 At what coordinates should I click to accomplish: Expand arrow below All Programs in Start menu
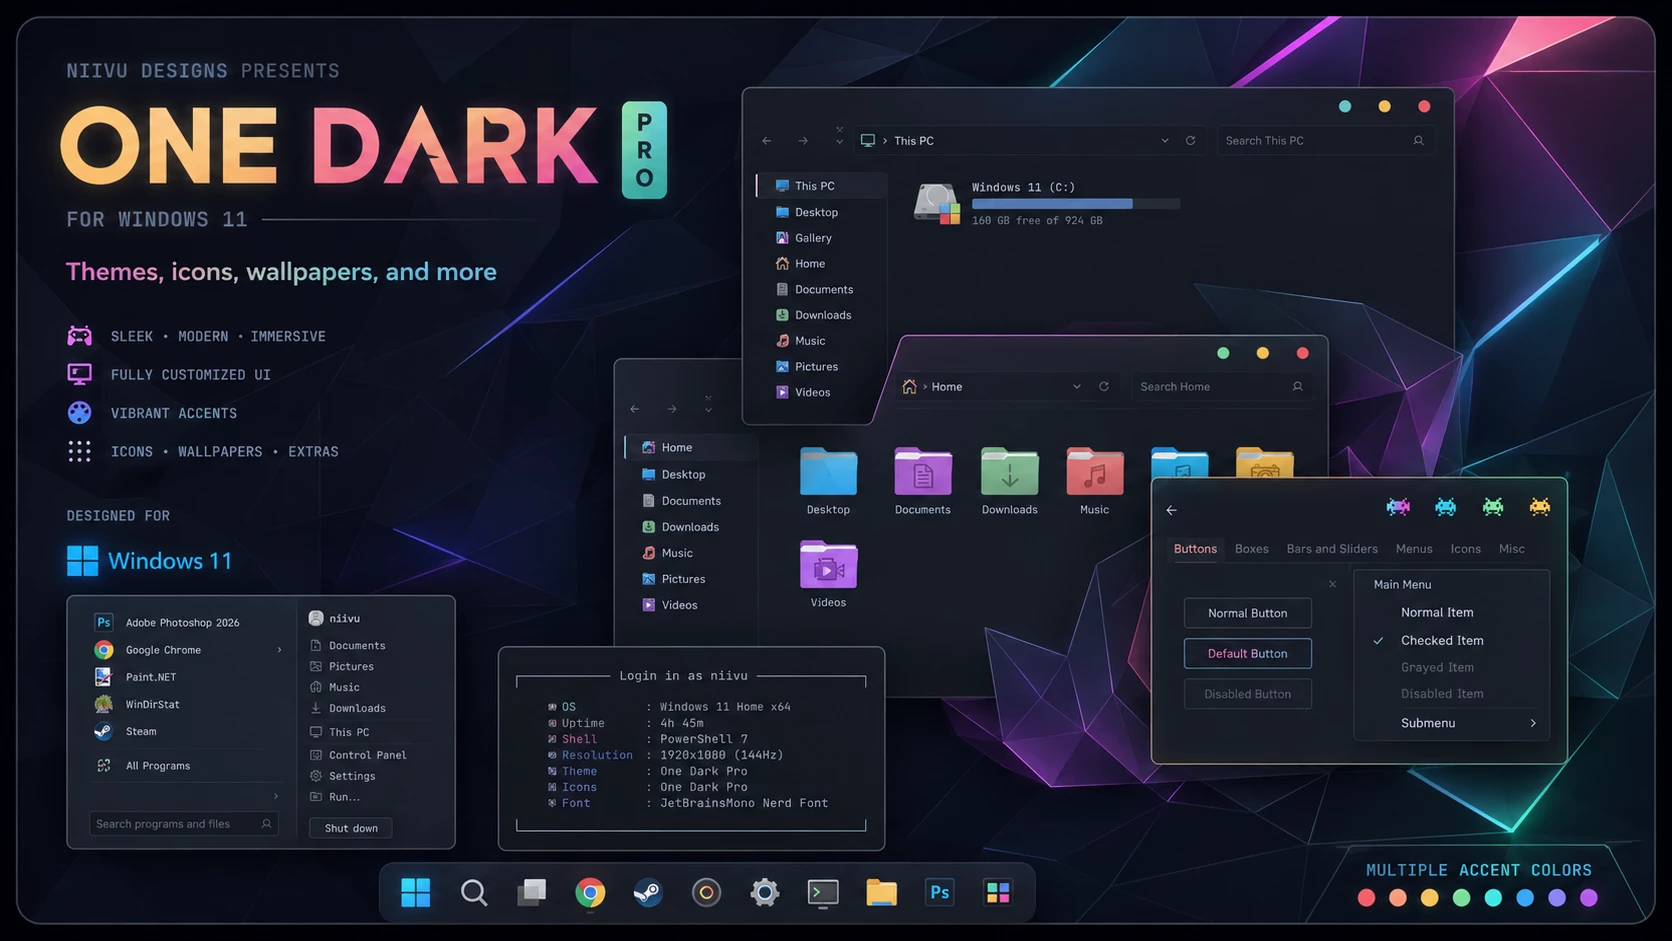tap(276, 796)
